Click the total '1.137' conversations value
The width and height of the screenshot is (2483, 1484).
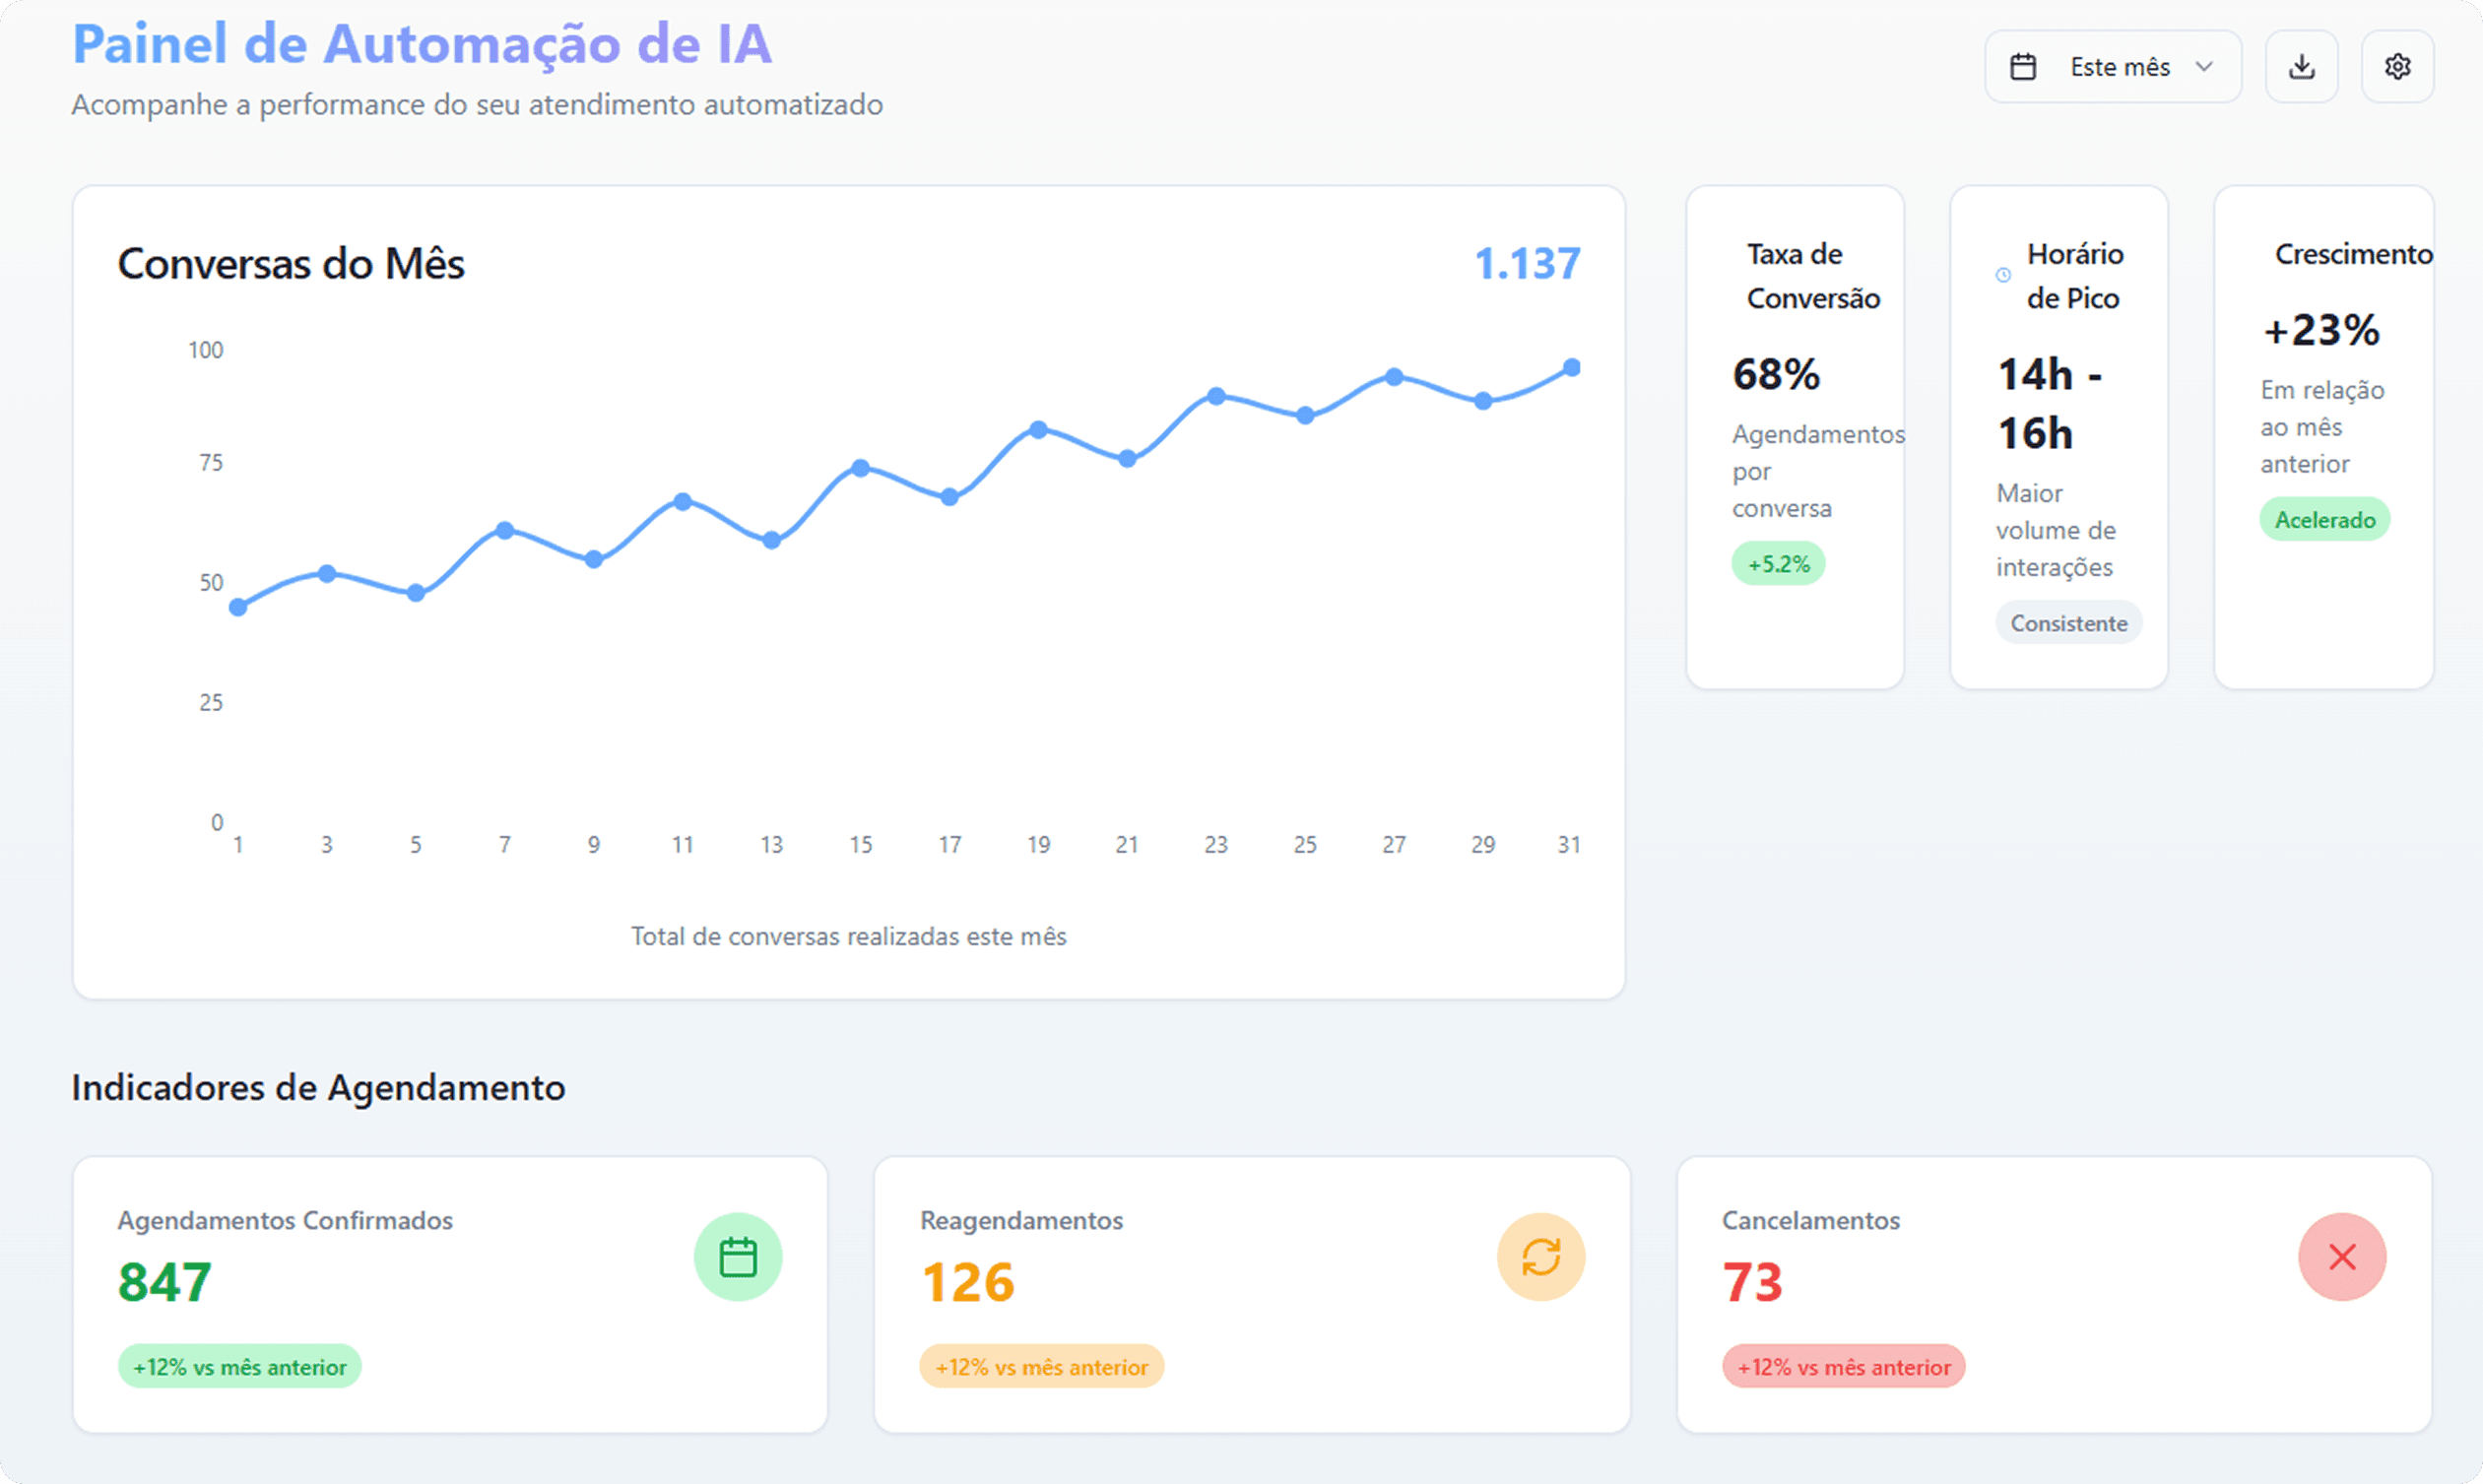tap(1527, 263)
